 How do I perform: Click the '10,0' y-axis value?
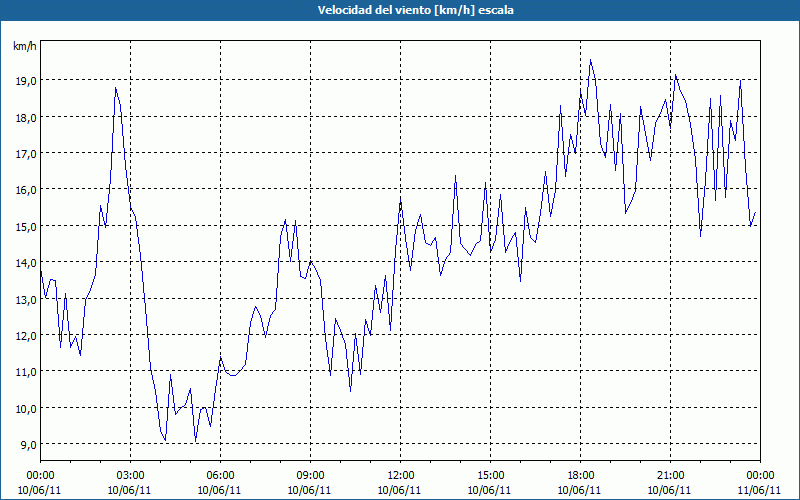pos(25,409)
